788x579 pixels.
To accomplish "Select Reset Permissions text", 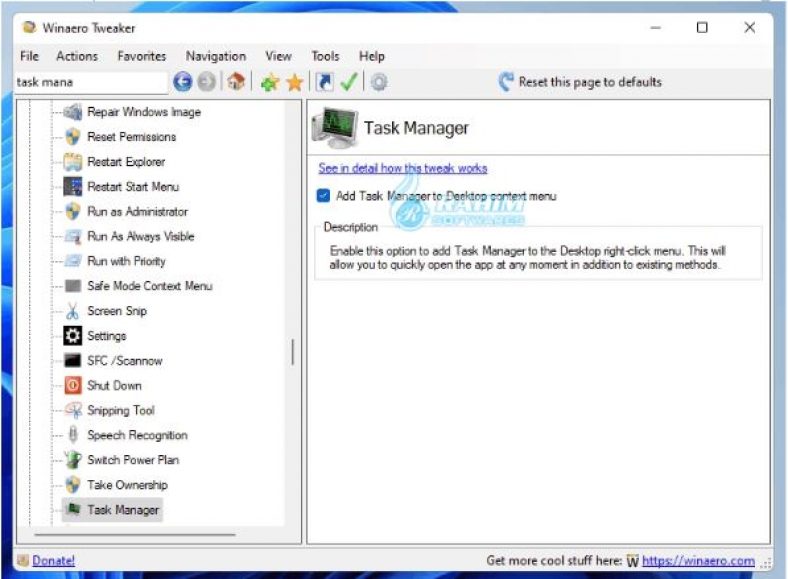I will pyautogui.click(x=132, y=137).
